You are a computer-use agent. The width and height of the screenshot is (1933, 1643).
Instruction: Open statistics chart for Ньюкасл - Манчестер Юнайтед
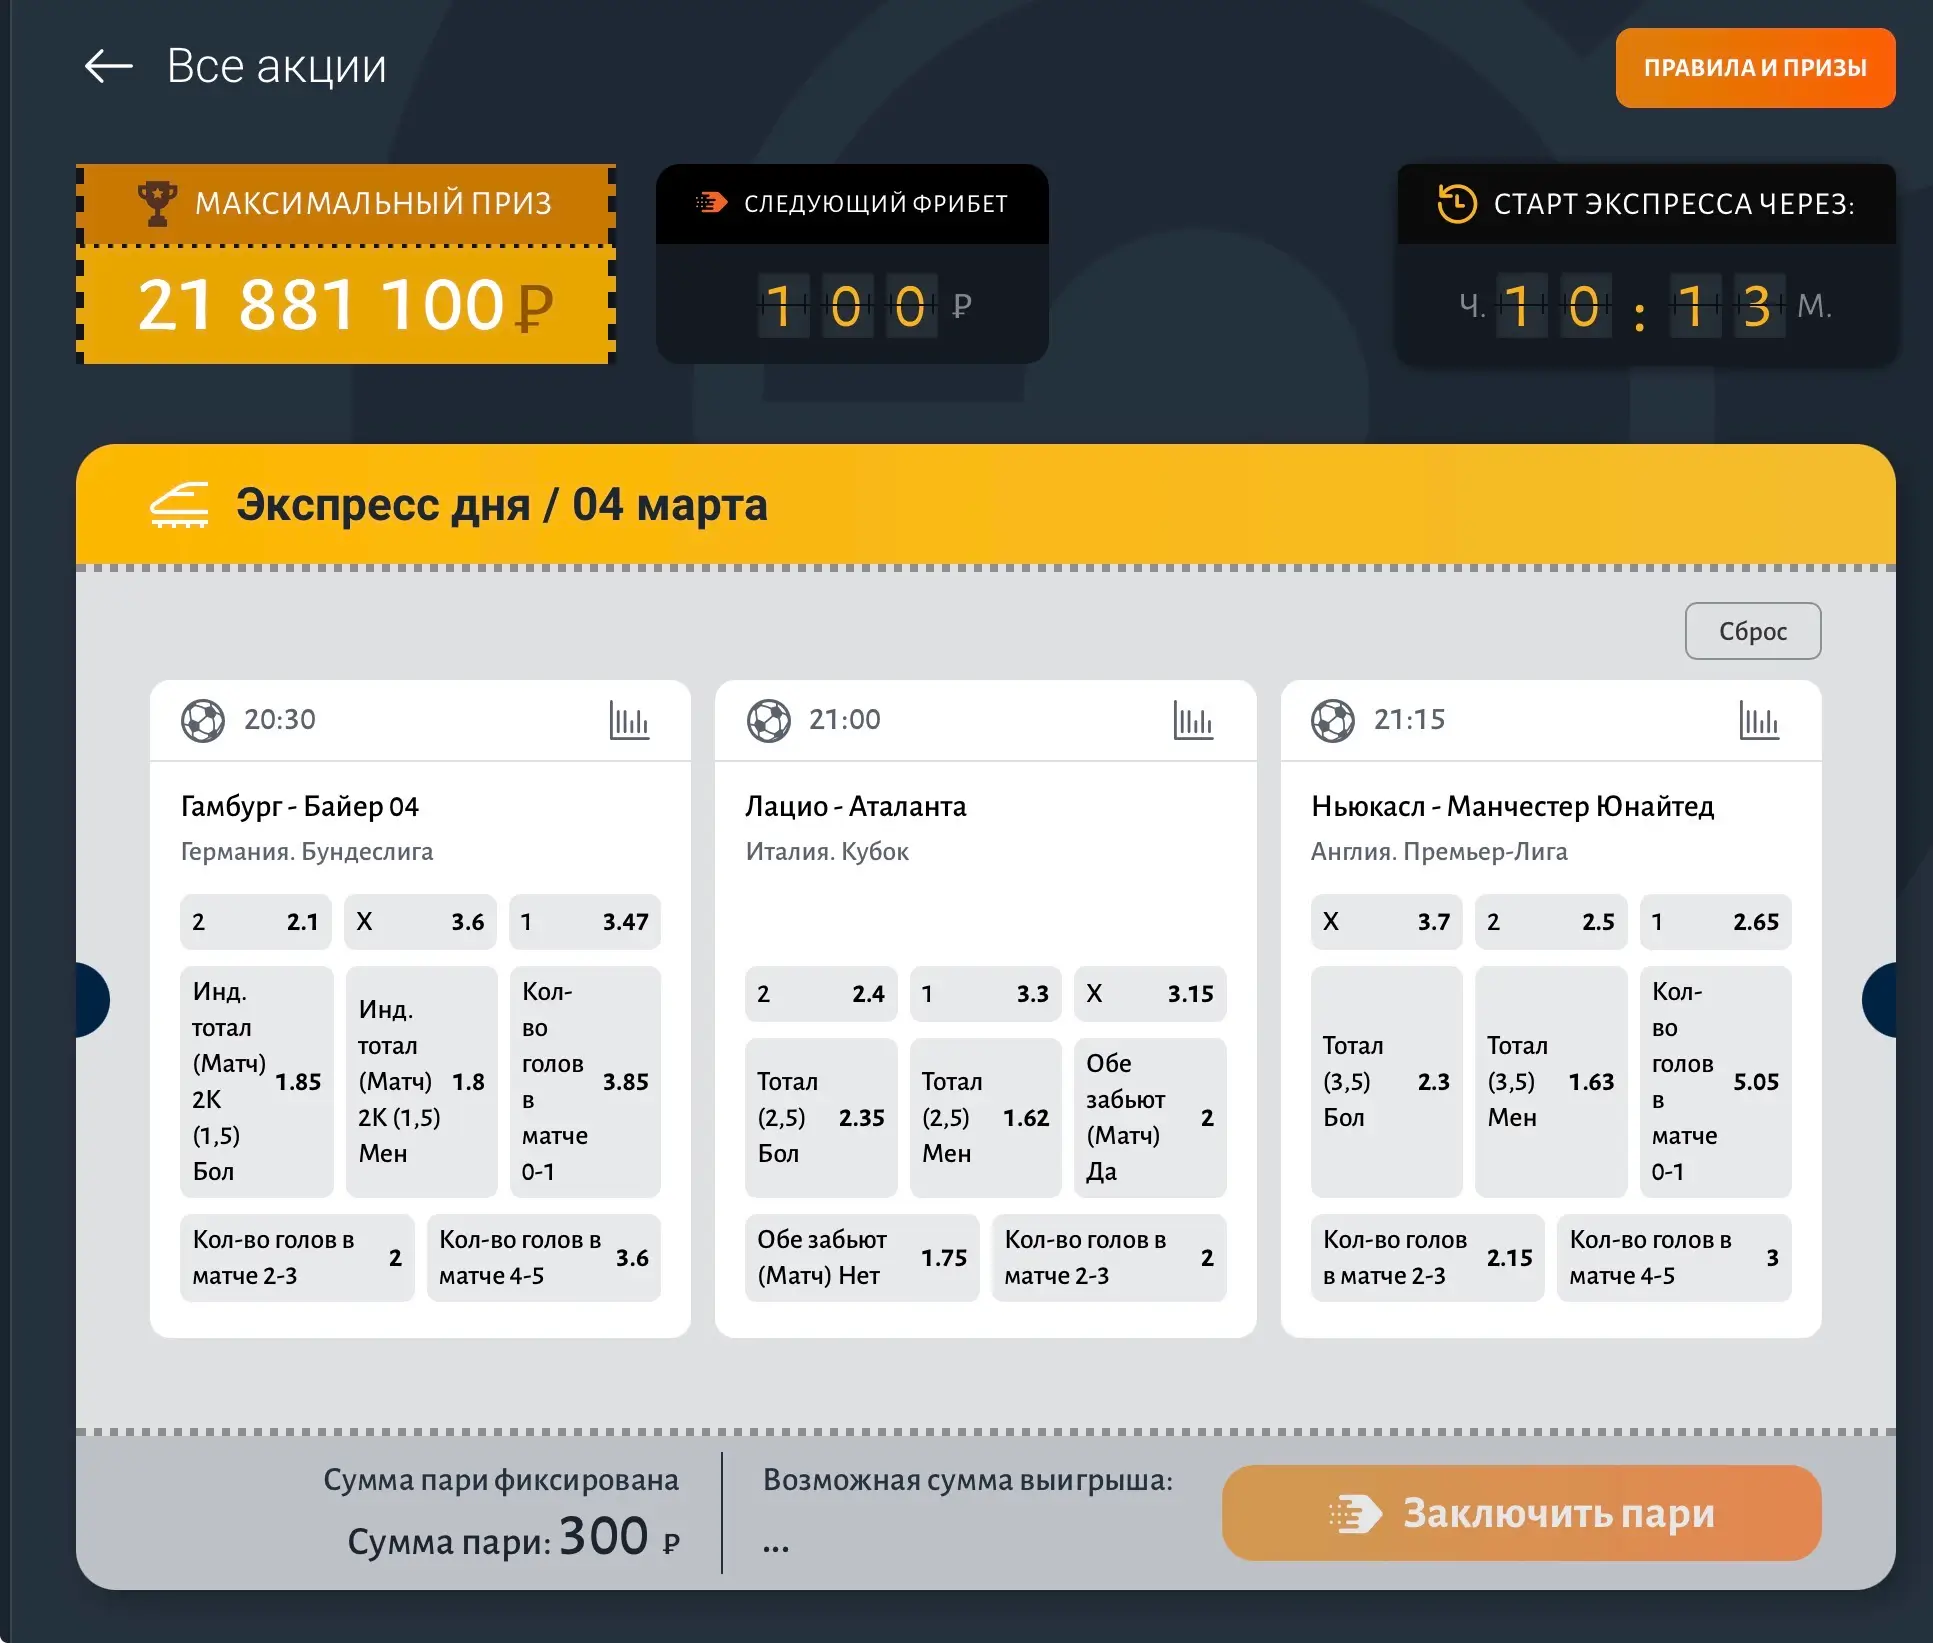pos(1758,720)
